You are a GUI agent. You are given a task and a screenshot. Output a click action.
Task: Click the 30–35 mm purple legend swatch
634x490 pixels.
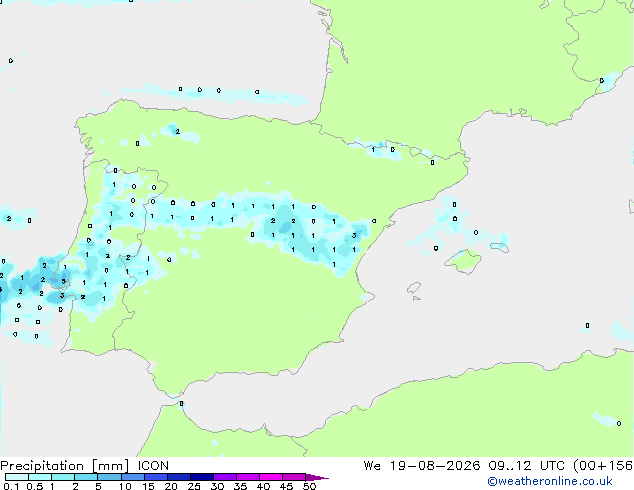(224, 477)
